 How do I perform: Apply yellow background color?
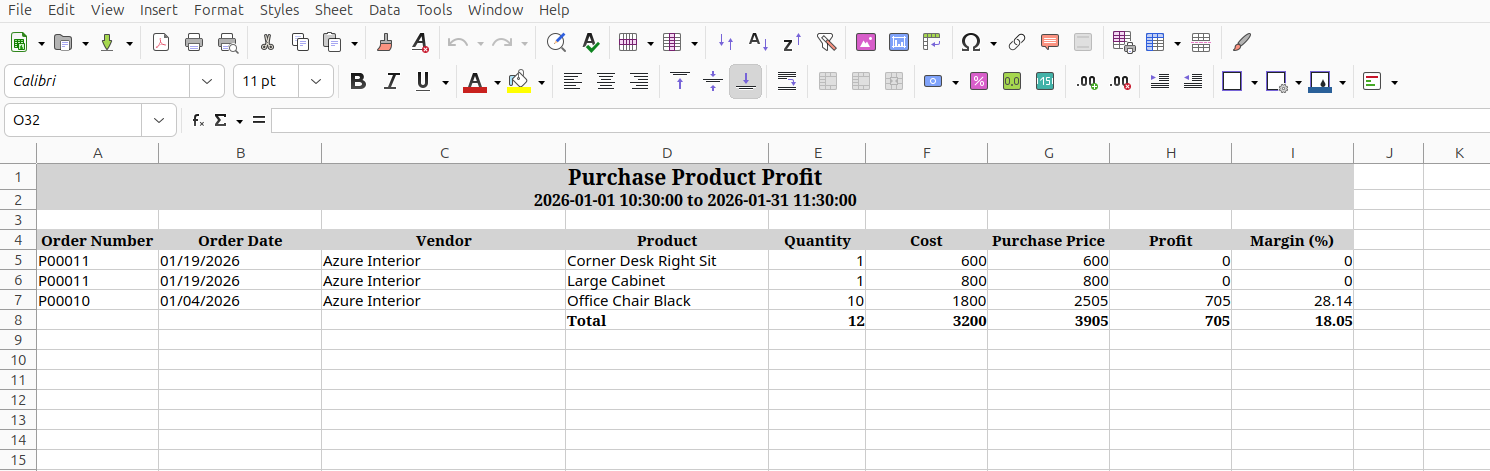519,81
